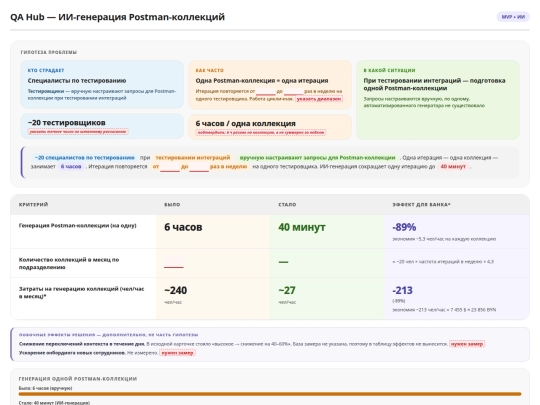Viewport: 540px width, 405px height.
Task: Select the "В какой ситуации" card heading
Action: coord(389,70)
